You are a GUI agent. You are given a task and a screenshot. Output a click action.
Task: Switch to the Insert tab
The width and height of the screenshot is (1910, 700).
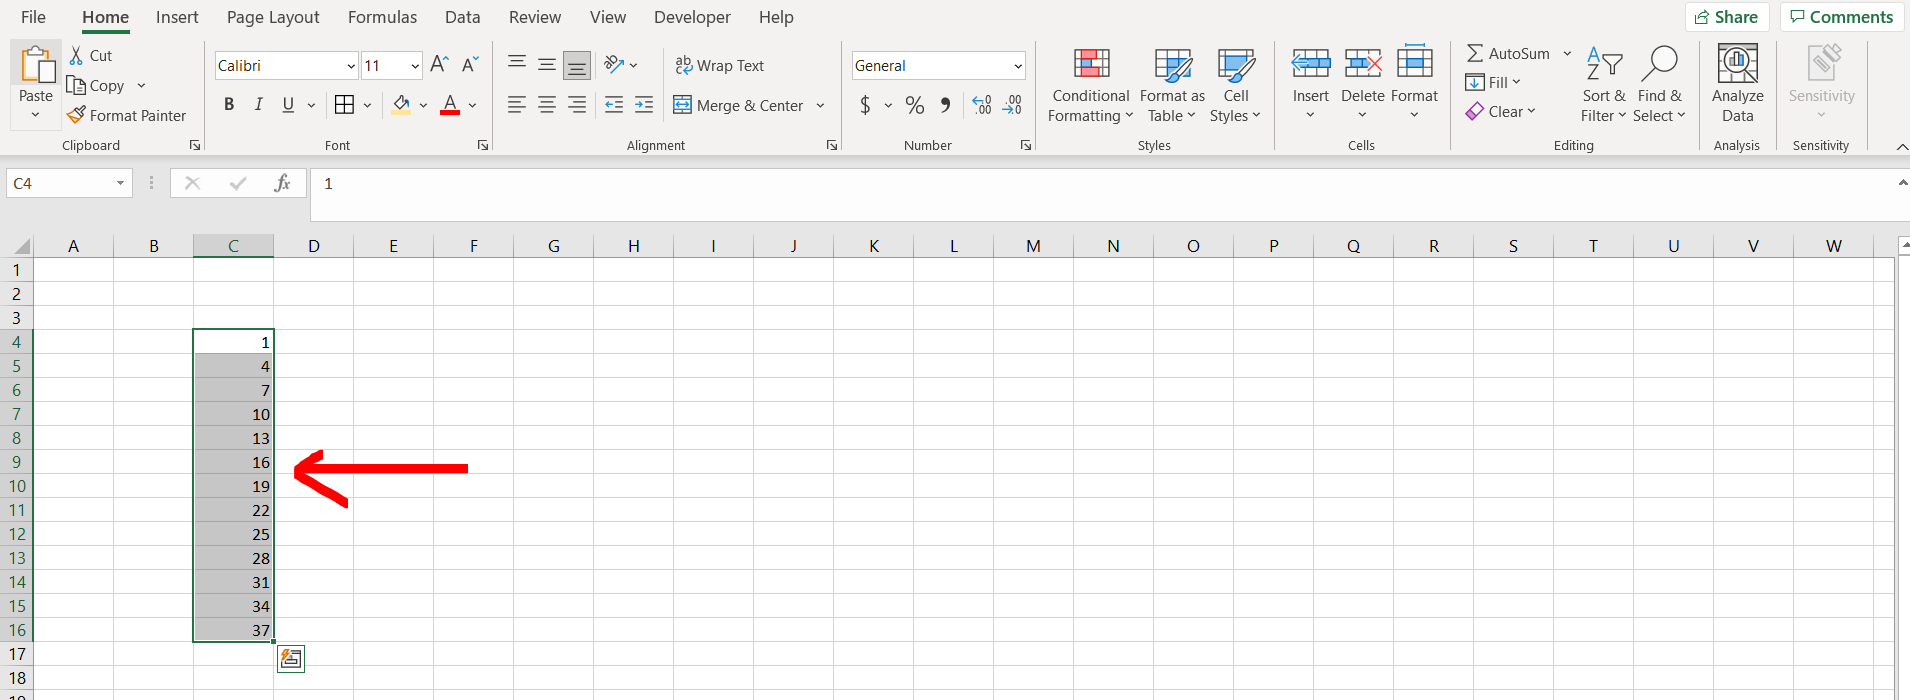tap(177, 17)
